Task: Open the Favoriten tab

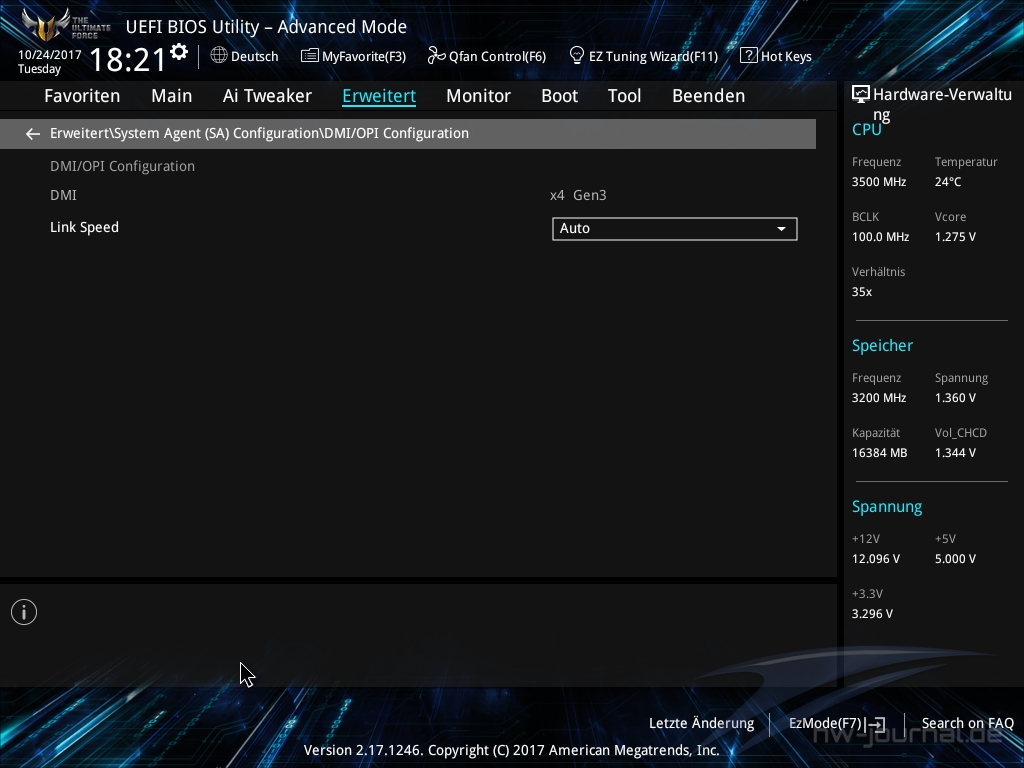Action: coord(82,96)
